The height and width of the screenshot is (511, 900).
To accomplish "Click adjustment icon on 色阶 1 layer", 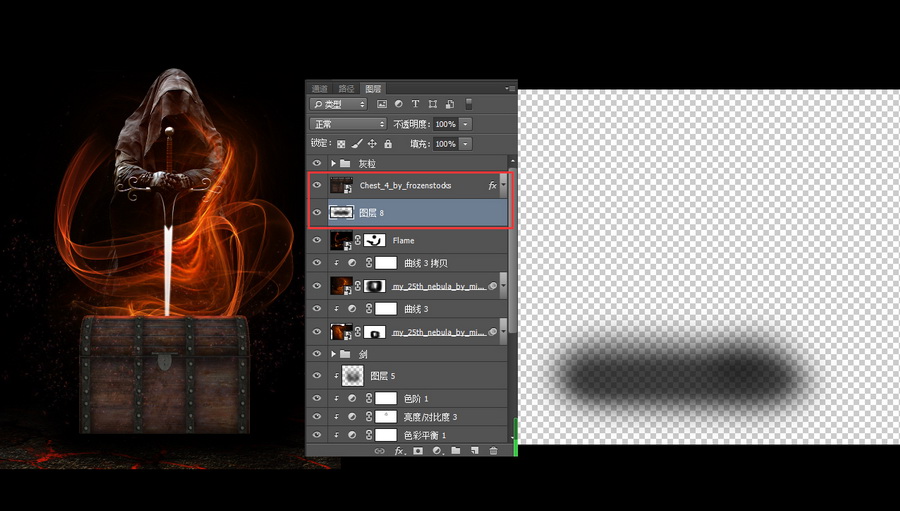I will tap(352, 398).
